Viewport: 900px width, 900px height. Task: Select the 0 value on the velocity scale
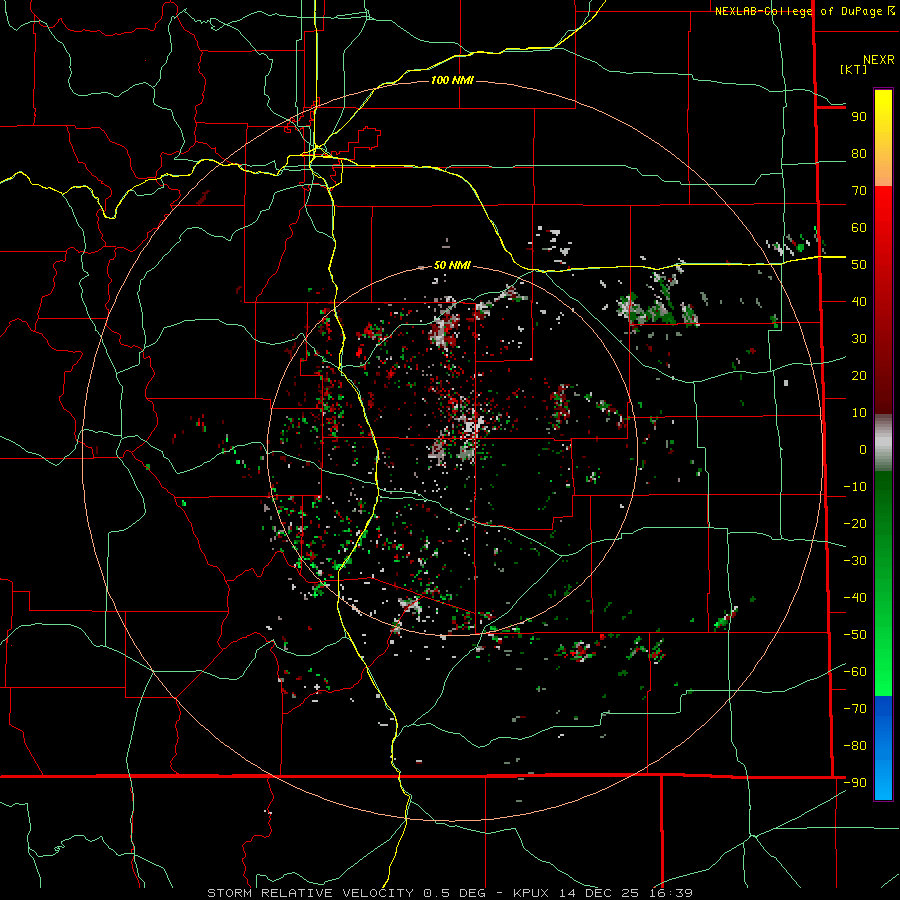[x=863, y=450]
